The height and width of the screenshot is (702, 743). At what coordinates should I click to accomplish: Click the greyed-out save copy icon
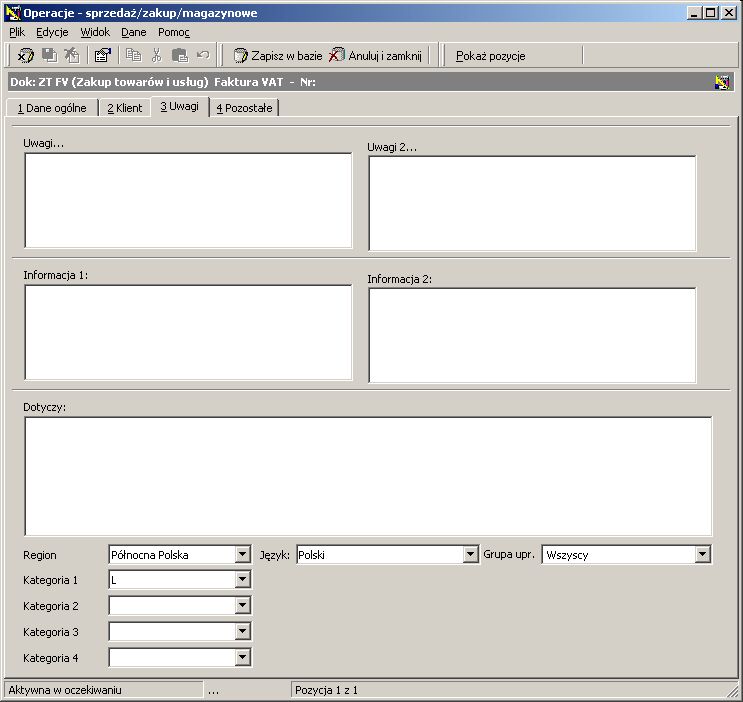49,55
